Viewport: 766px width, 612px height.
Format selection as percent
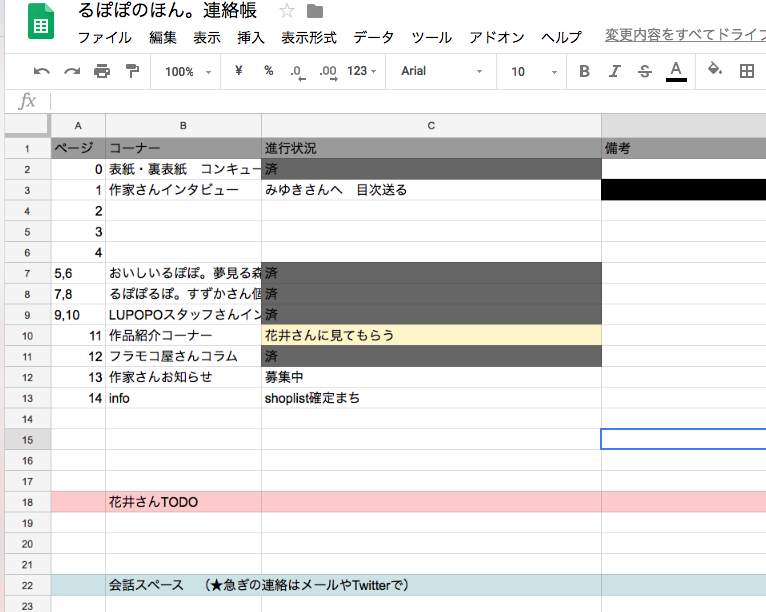[268, 71]
